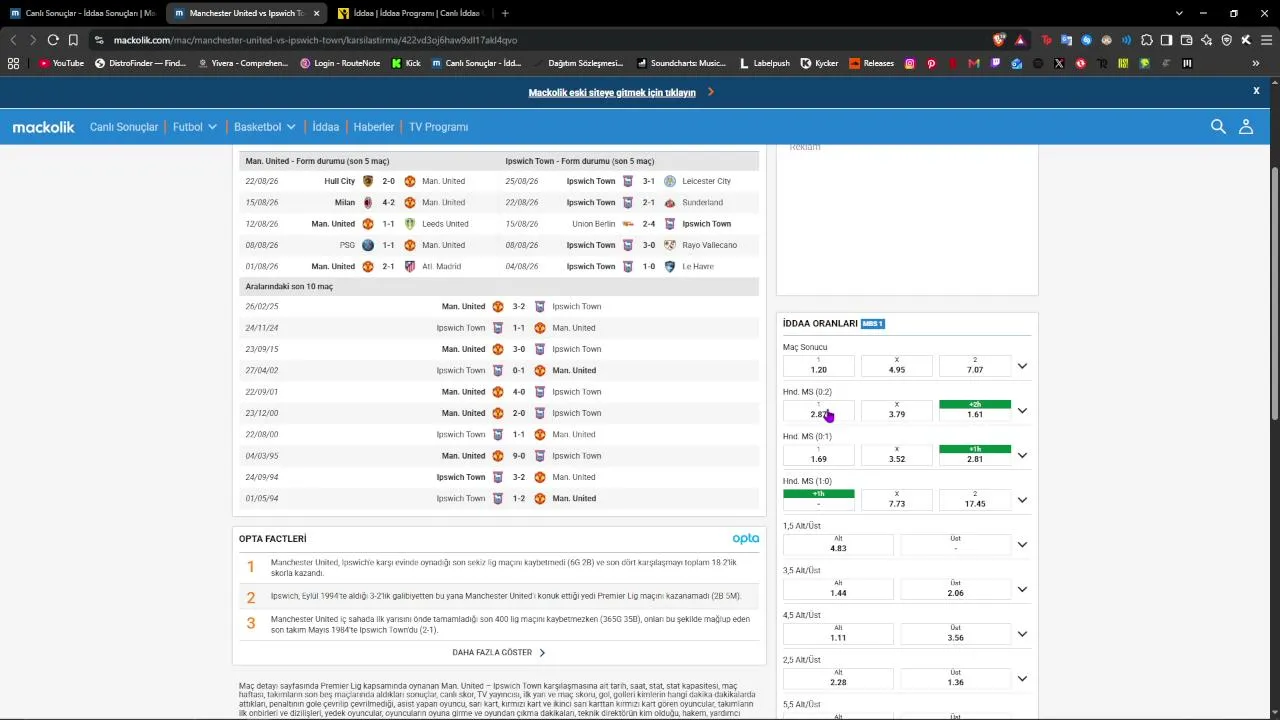Click the old Mackolik site banner link
The image size is (1280, 720).
pyautogui.click(x=612, y=92)
